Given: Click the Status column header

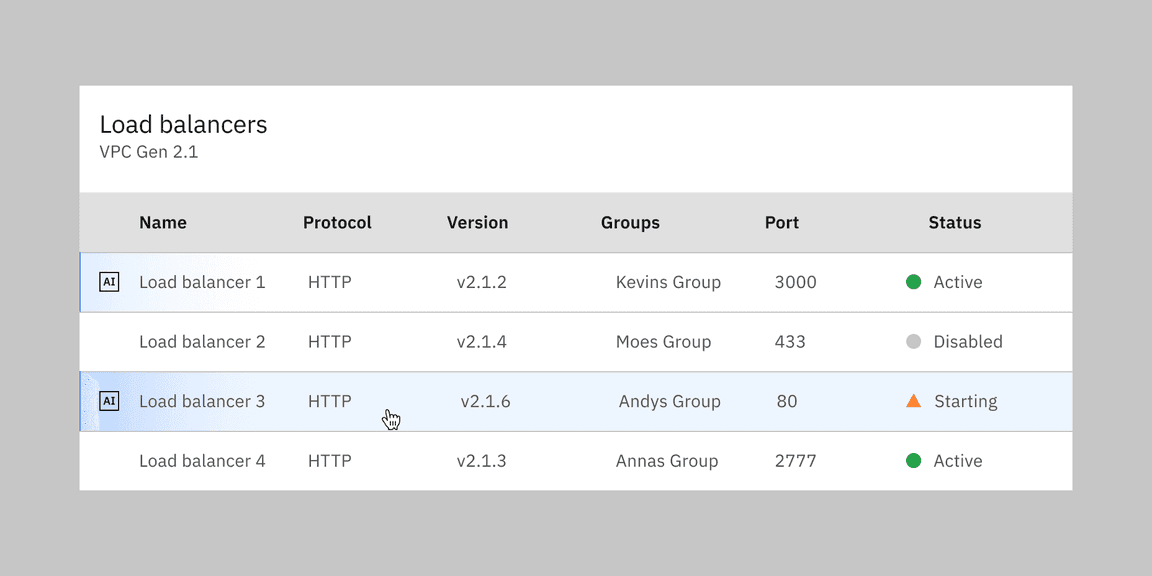Looking at the screenshot, I should point(954,223).
